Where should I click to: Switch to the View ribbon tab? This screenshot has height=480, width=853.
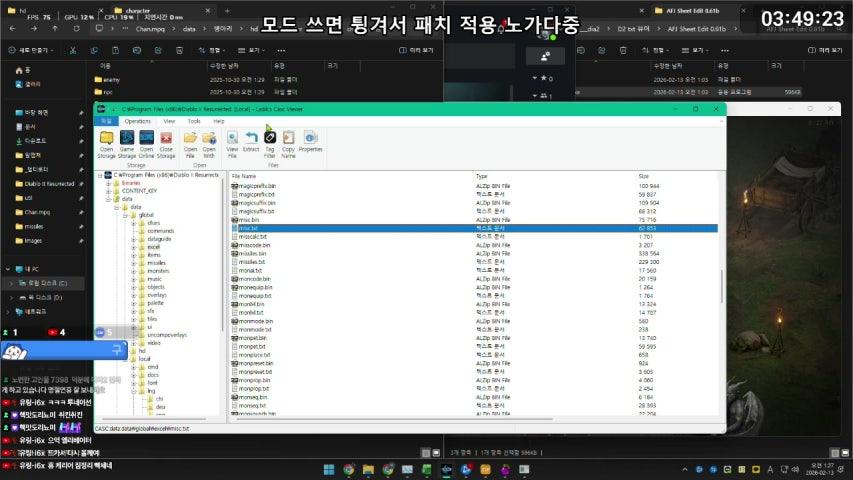[x=169, y=120]
